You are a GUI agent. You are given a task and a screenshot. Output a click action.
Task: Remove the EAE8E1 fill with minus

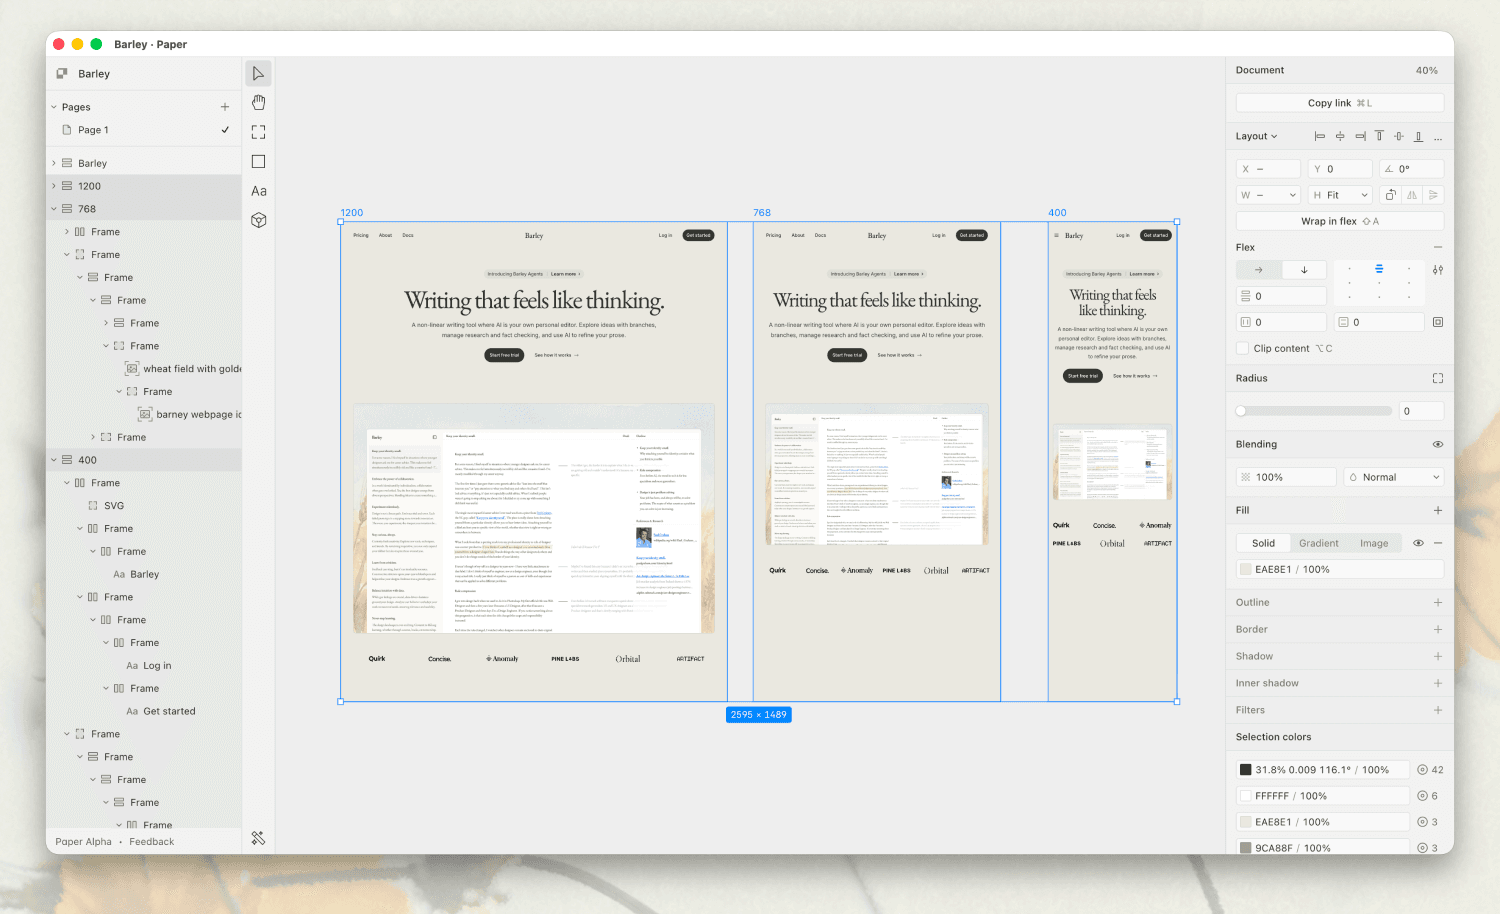pyautogui.click(x=1438, y=543)
